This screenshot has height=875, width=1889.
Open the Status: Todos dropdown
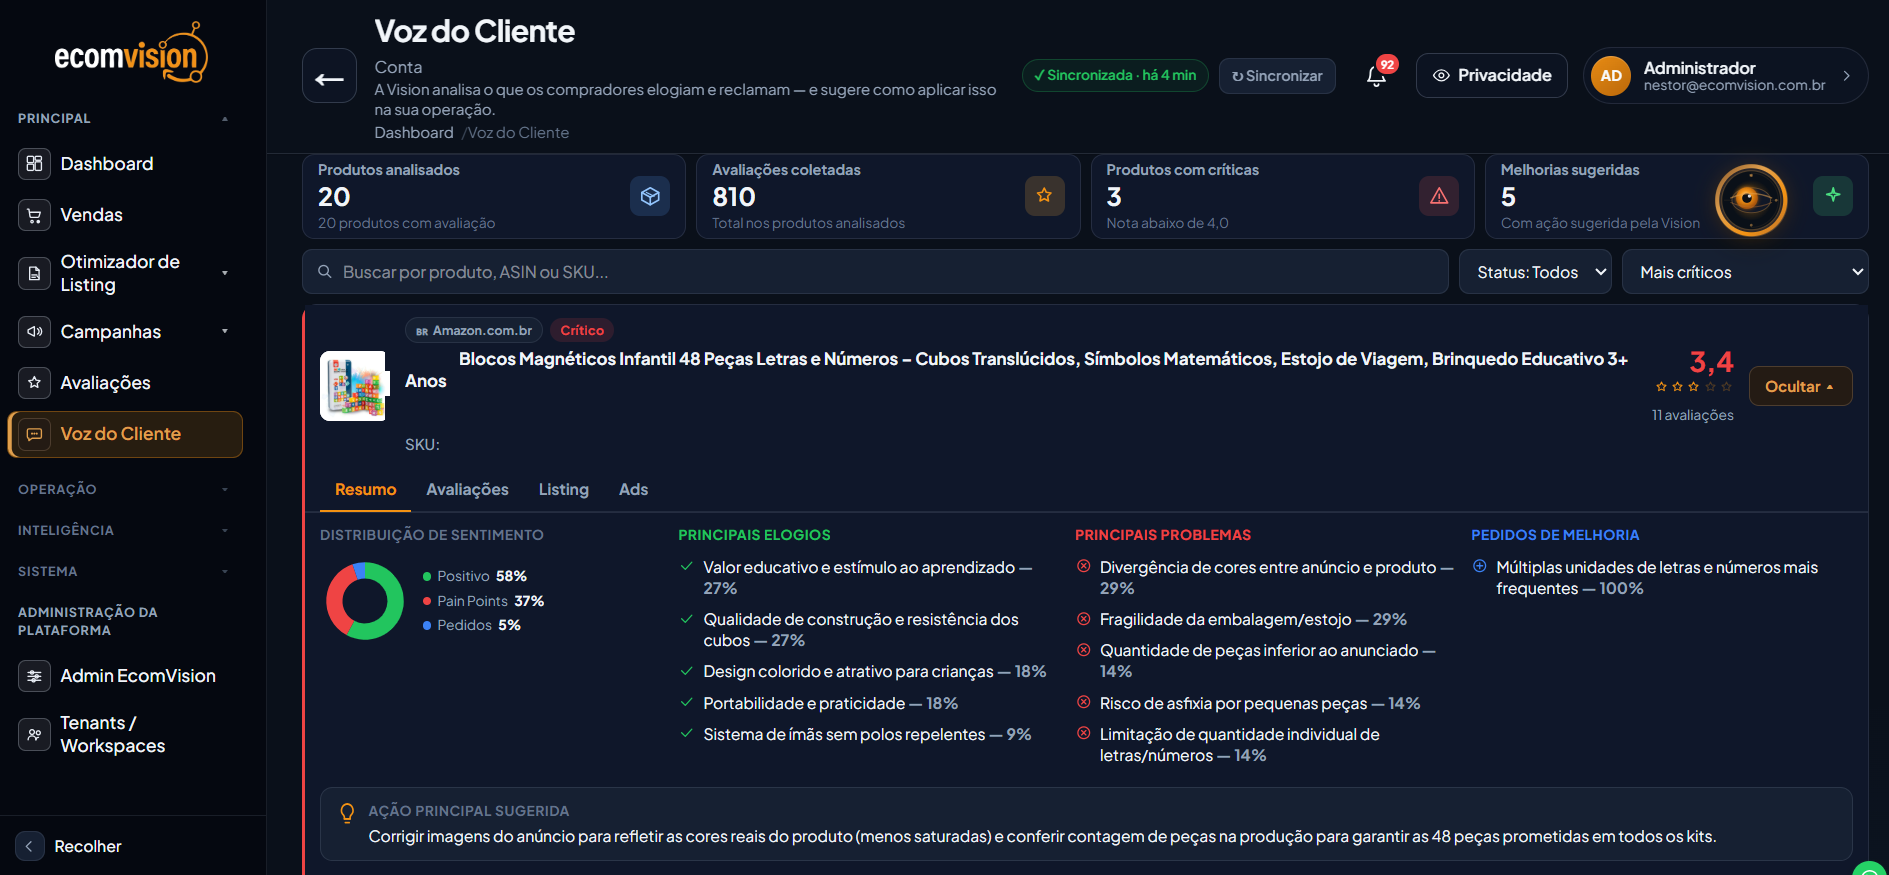pos(1535,272)
